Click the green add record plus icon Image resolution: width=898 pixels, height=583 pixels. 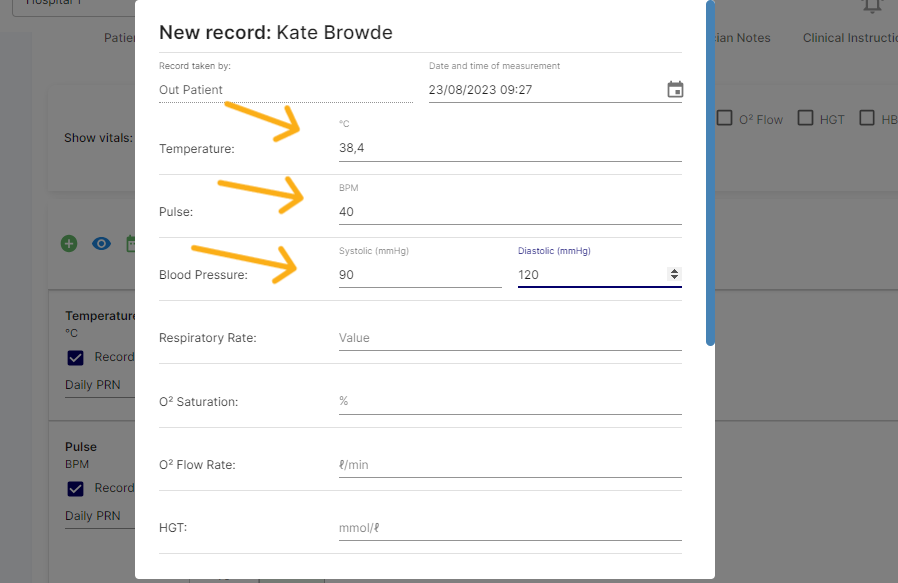(x=68, y=243)
